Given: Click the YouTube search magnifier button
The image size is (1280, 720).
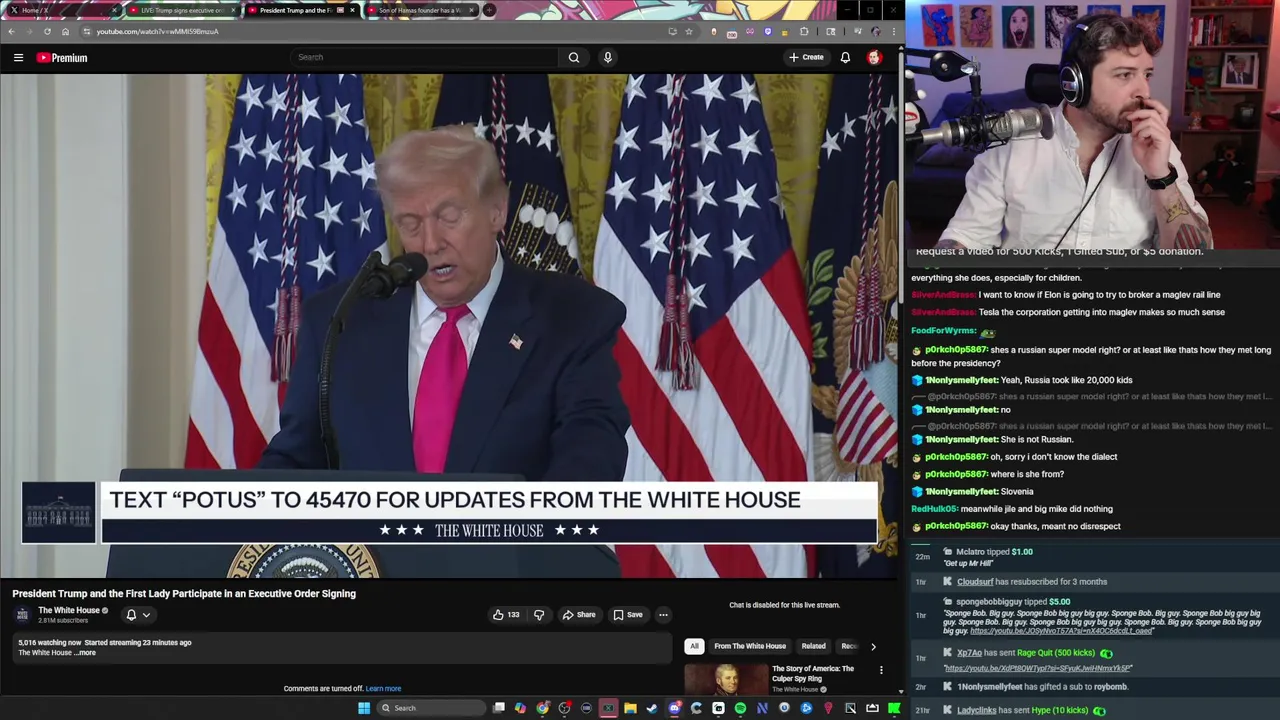Looking at the screenshot, I should click(574, 57).
